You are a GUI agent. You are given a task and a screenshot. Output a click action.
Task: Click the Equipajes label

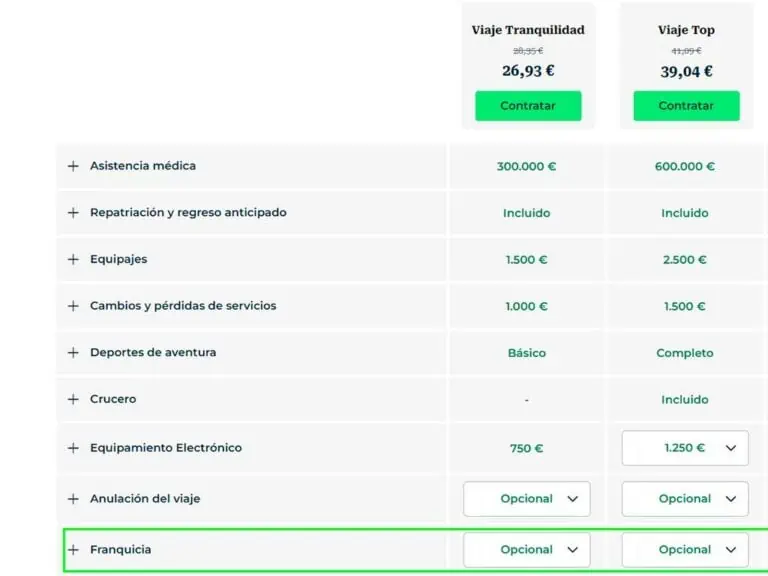click(x=119, y=259)
